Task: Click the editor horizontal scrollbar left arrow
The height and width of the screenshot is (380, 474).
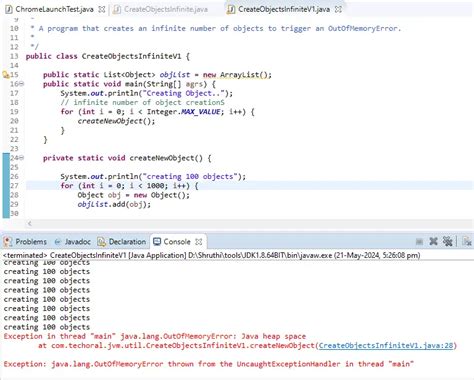Action: pos(30,223)
